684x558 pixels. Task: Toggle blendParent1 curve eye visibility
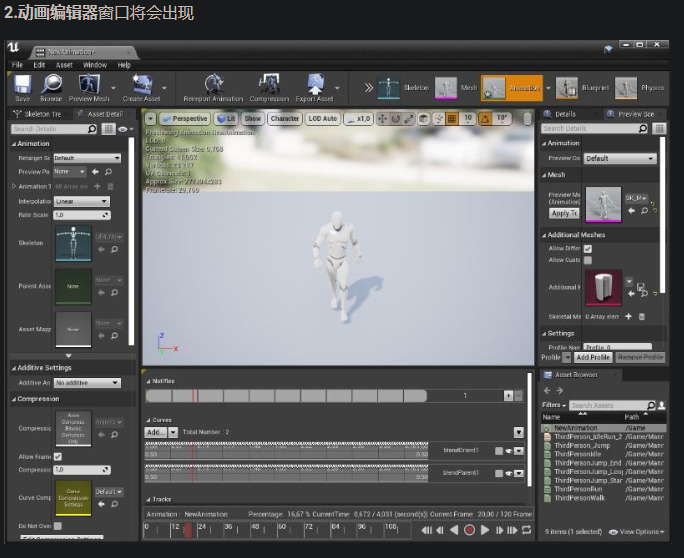[x=509, y=473]
